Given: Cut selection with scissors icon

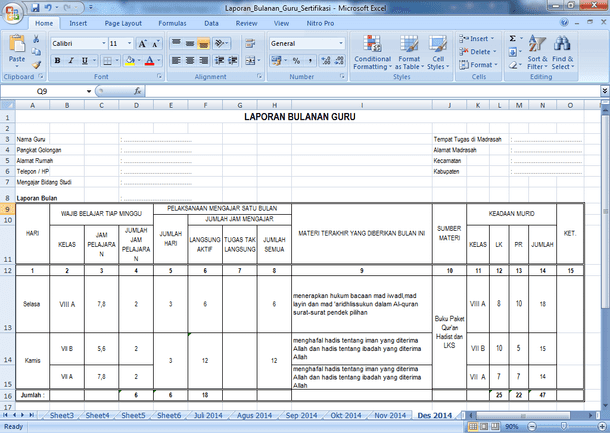Looking at the screenshot, I should tap(36, 39).
